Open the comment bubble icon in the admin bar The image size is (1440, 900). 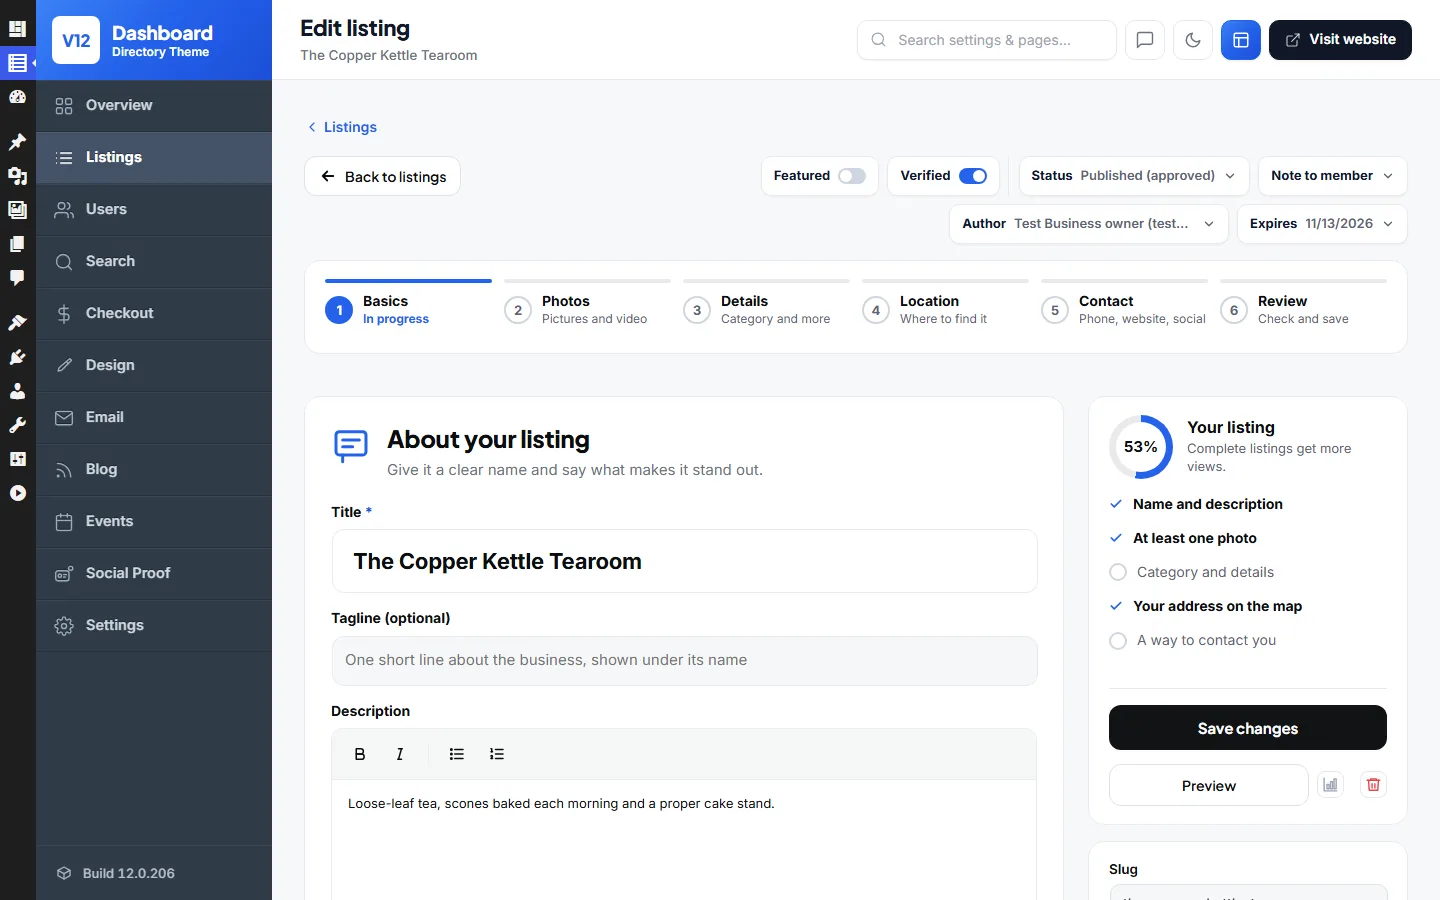click(x=17, y=278)
